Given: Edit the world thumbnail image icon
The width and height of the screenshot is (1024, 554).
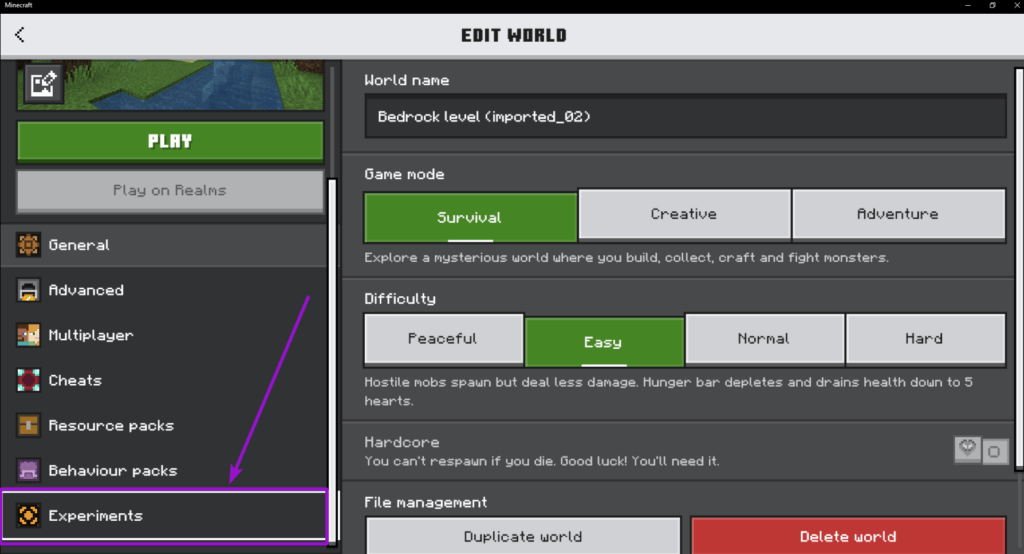Looking at the screenshot, I should (43, 83).
